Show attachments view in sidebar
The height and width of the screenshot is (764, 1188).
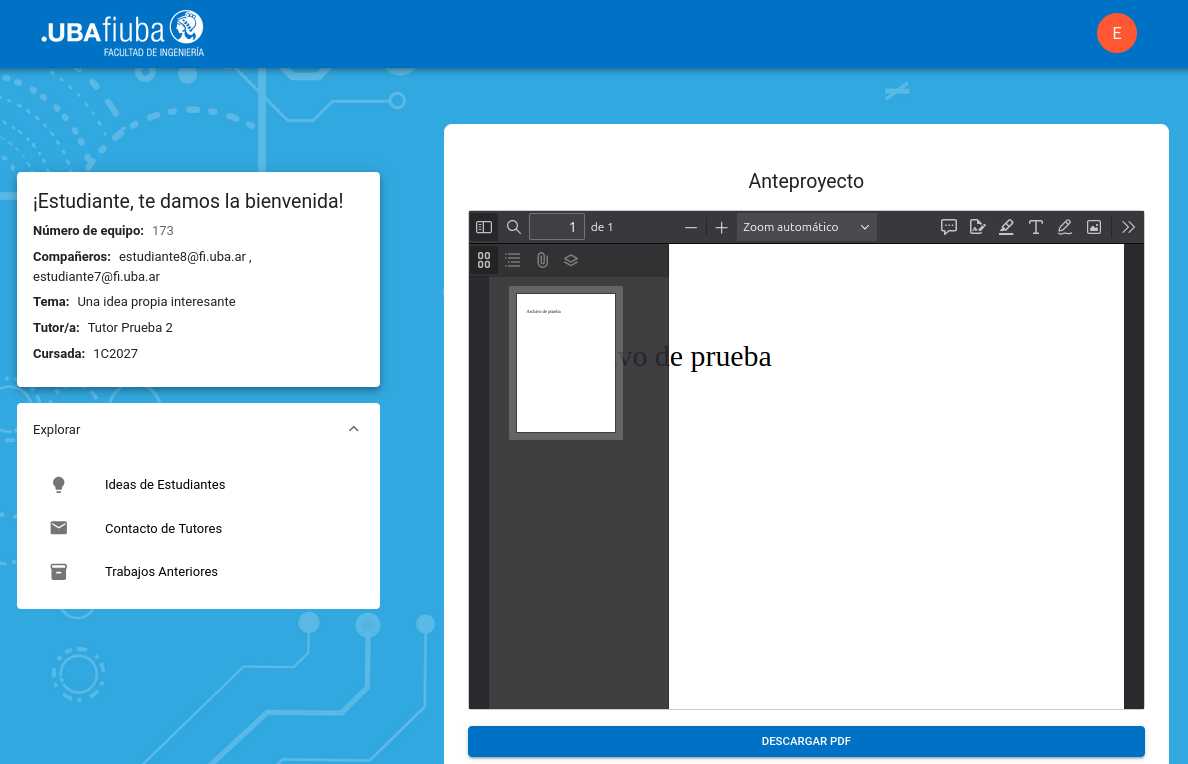coord(542,260)
